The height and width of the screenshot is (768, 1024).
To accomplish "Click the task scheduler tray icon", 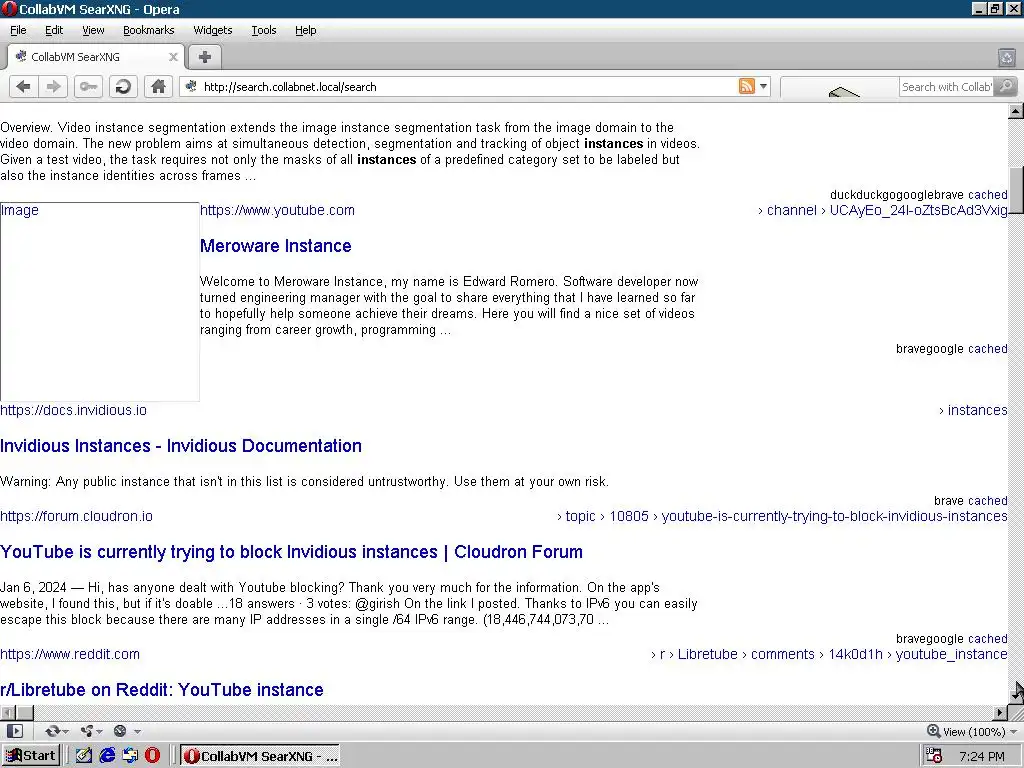I will [x=934, y=756].
